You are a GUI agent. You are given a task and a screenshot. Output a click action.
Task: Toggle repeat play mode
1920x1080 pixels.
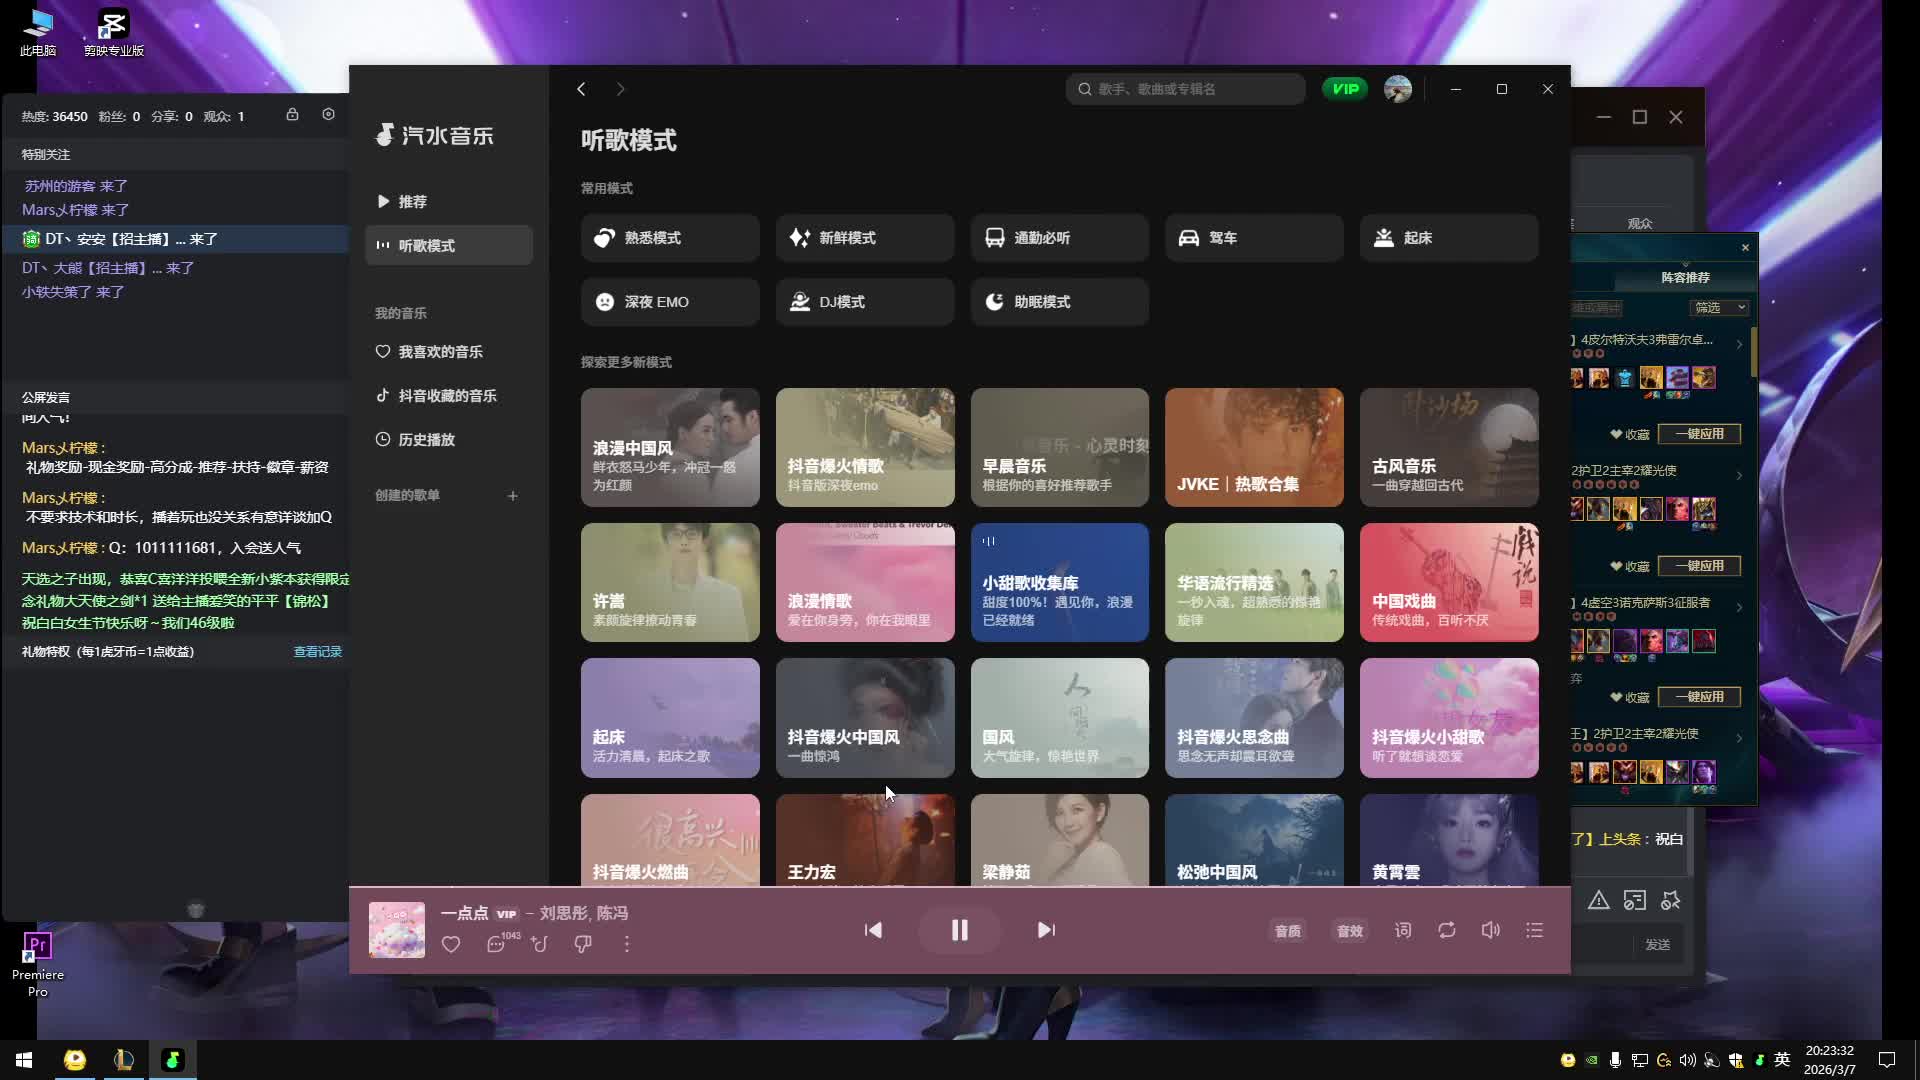[1447, 931]
